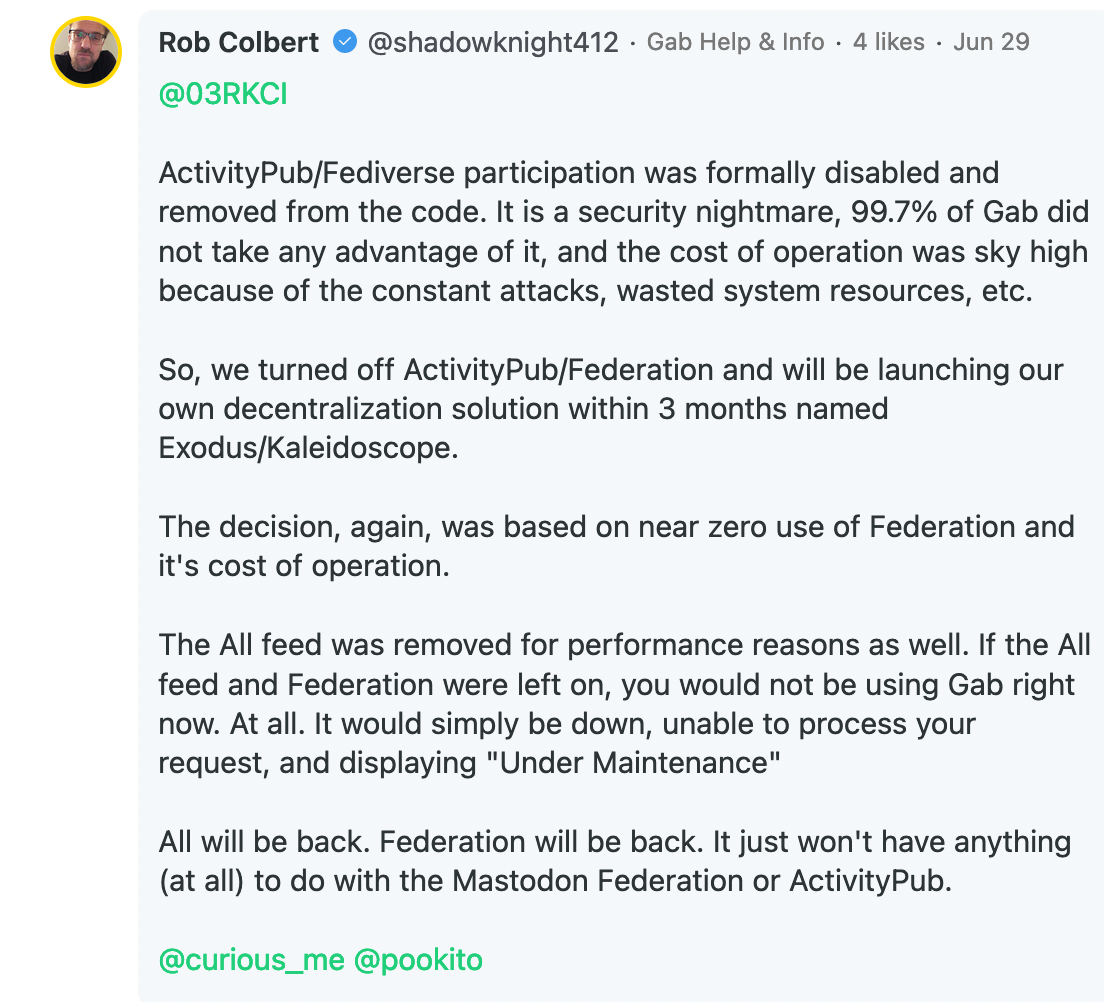View the 4 likes count

(x=889, y=42)
